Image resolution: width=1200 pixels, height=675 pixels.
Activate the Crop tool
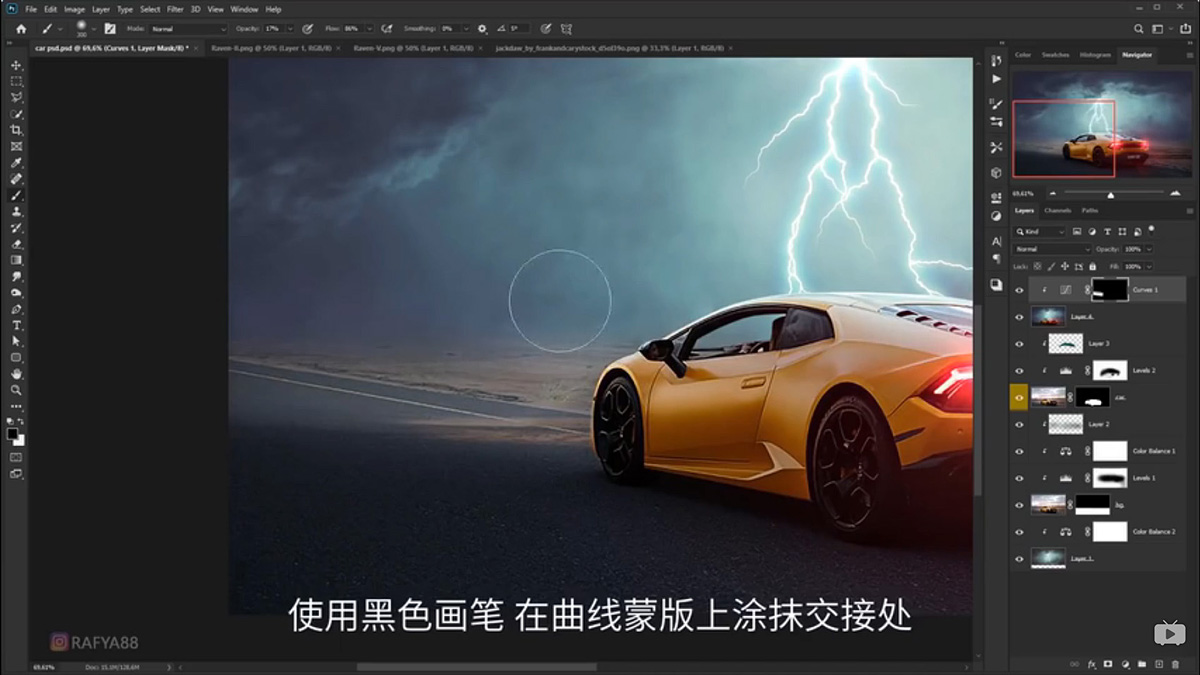15,129
